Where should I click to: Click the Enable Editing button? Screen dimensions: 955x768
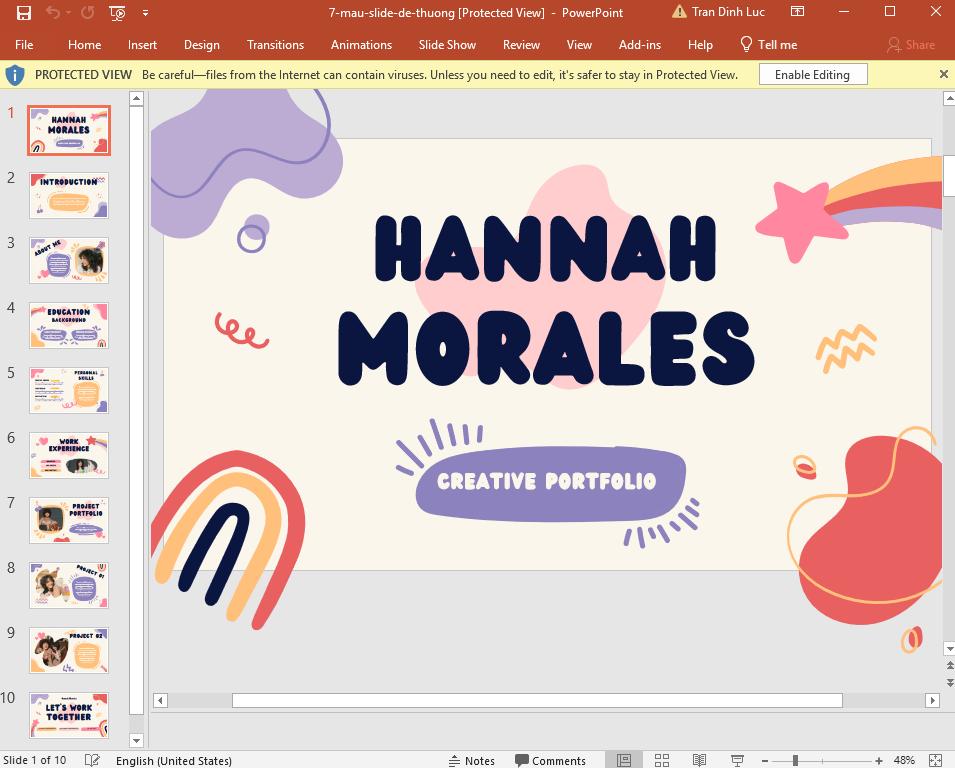pyautogui.click(x=813, y=74)
